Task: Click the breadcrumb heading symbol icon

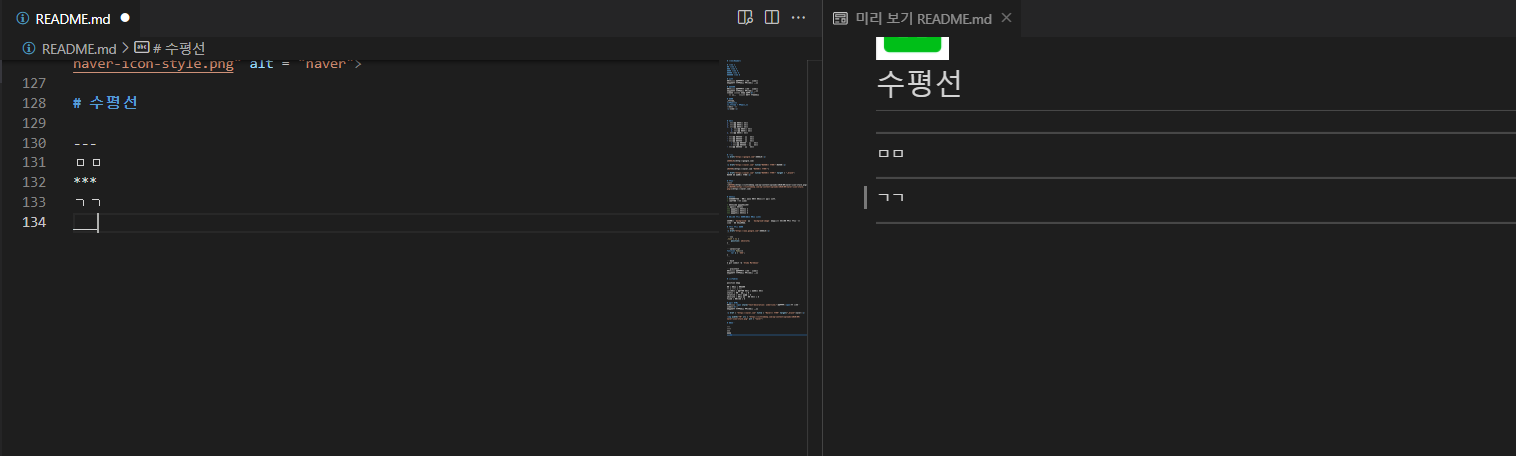Action: (x=142, y=48)
